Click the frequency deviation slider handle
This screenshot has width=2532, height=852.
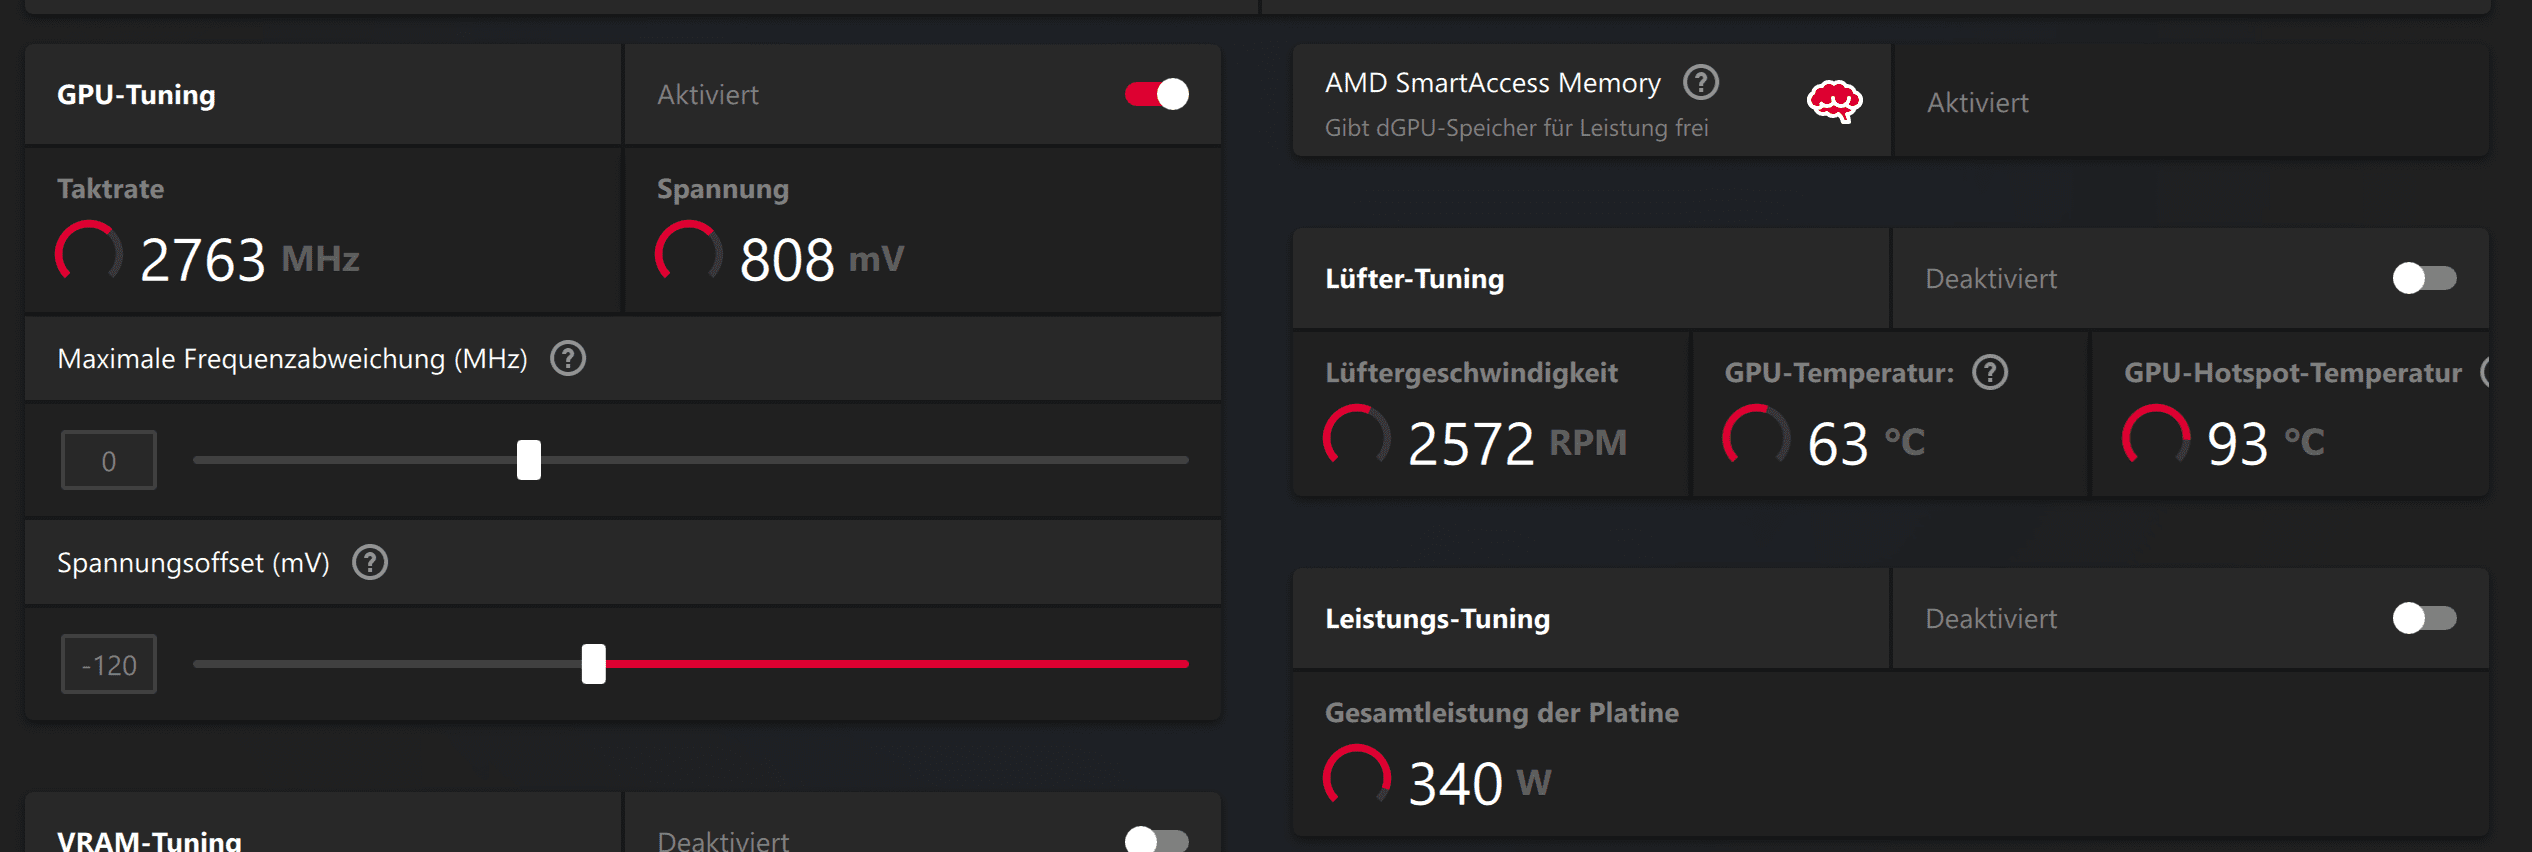(x=529, y=460)
